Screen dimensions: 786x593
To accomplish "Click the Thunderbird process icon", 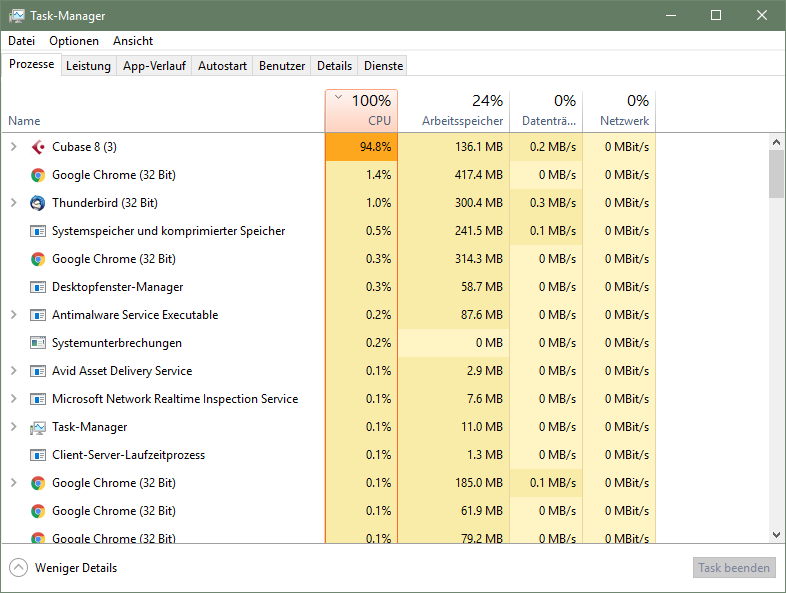I will (x=38, y=203).
